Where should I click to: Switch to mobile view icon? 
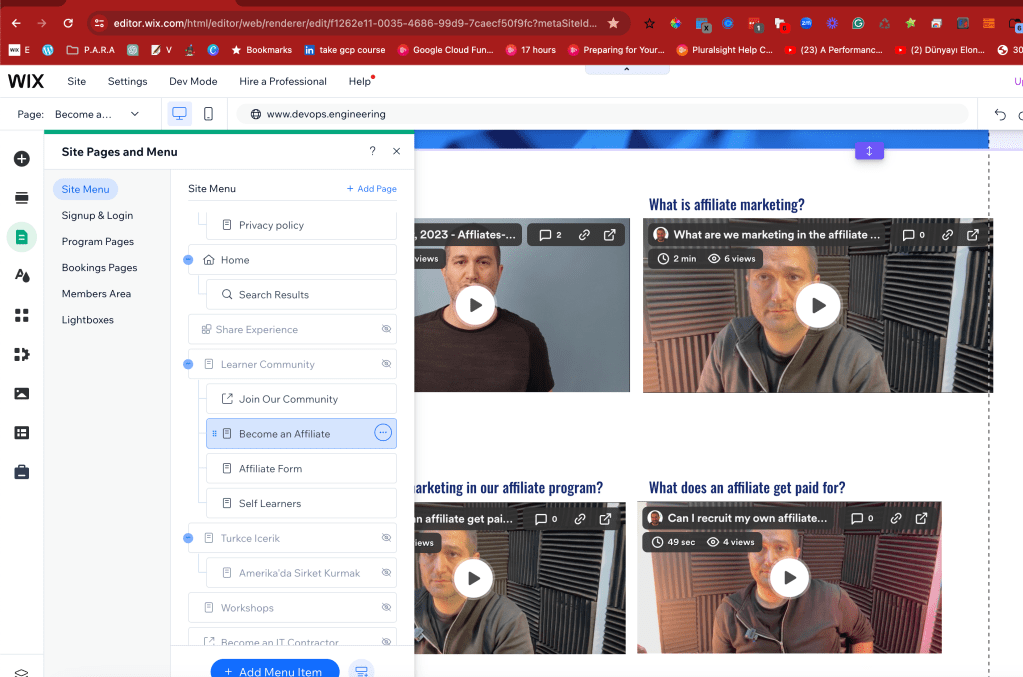(x=208, y=113)
